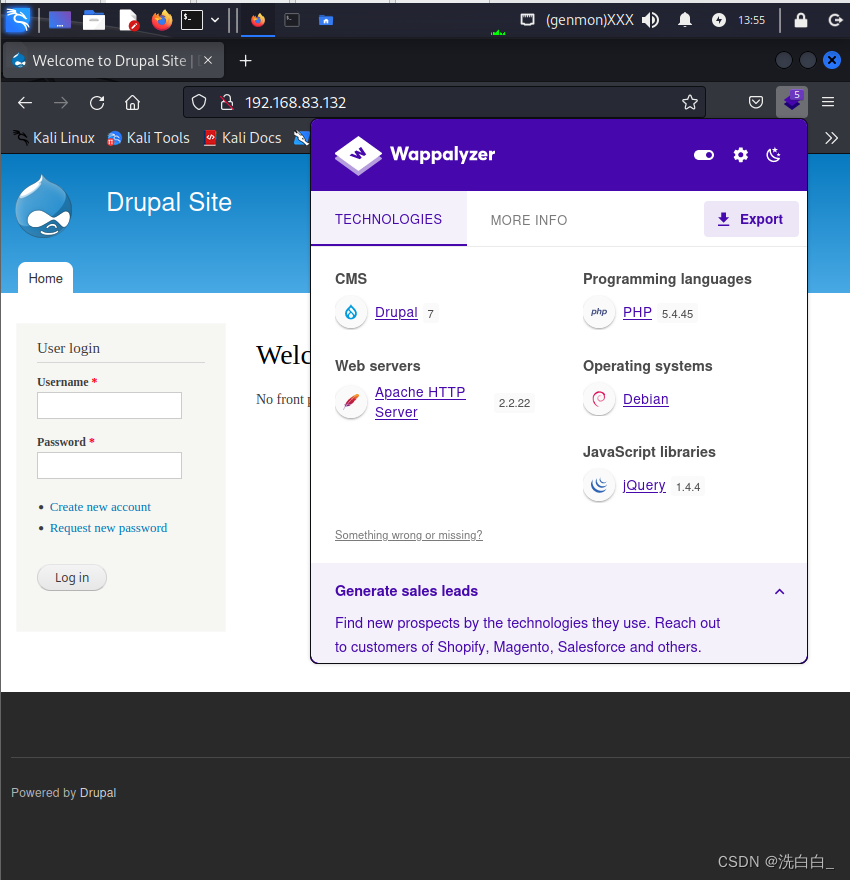The height and width of the screenshot is (880, 850).
Task: Click the URL bar showing 192.168.83.132
Action: [x=443, y=103]
